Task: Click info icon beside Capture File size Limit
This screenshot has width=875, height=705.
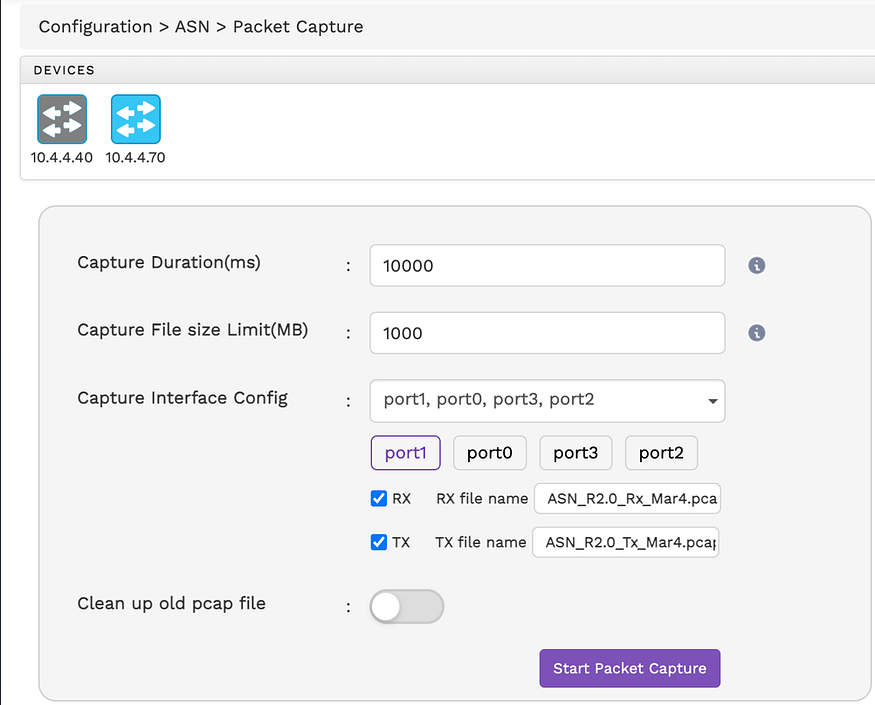Action: [x=757, y=333]
